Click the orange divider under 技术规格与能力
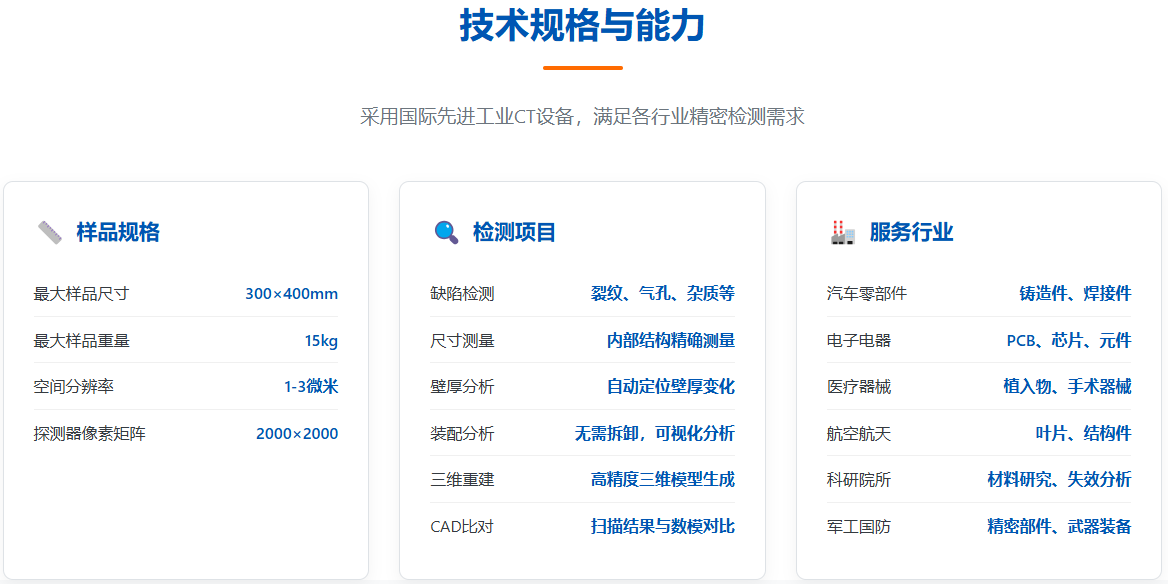Screen dimensions: 1168x584 pyautogui.click(x=583, y=67)
